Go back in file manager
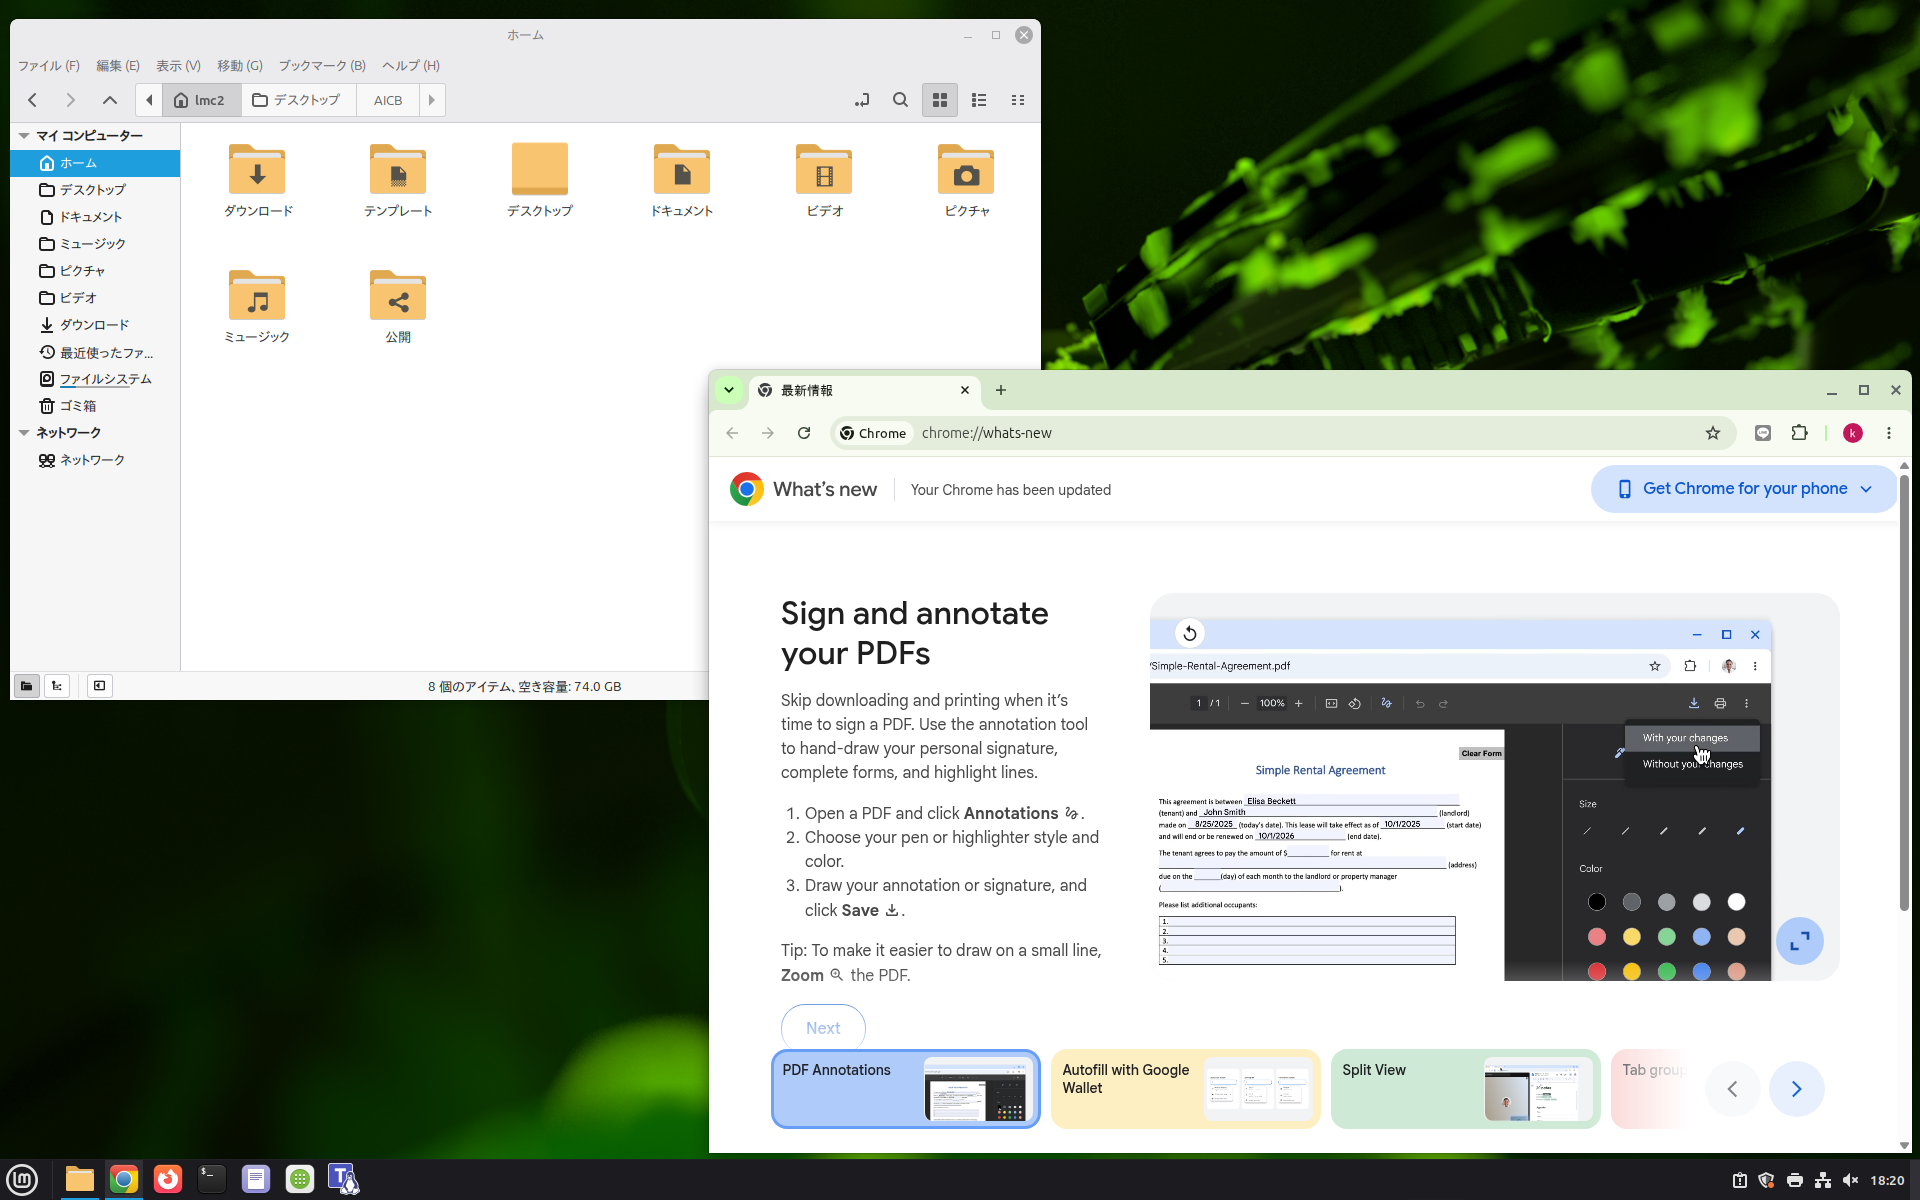This screenshot has height=1200, width=1920. (33, 100)
